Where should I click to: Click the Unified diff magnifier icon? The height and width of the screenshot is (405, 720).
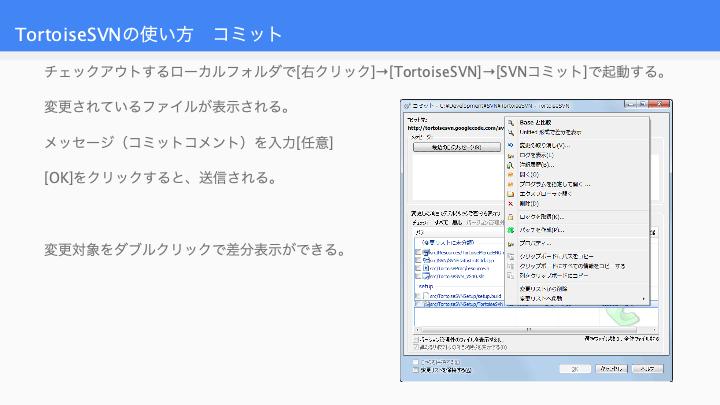[x=511, y=132]
